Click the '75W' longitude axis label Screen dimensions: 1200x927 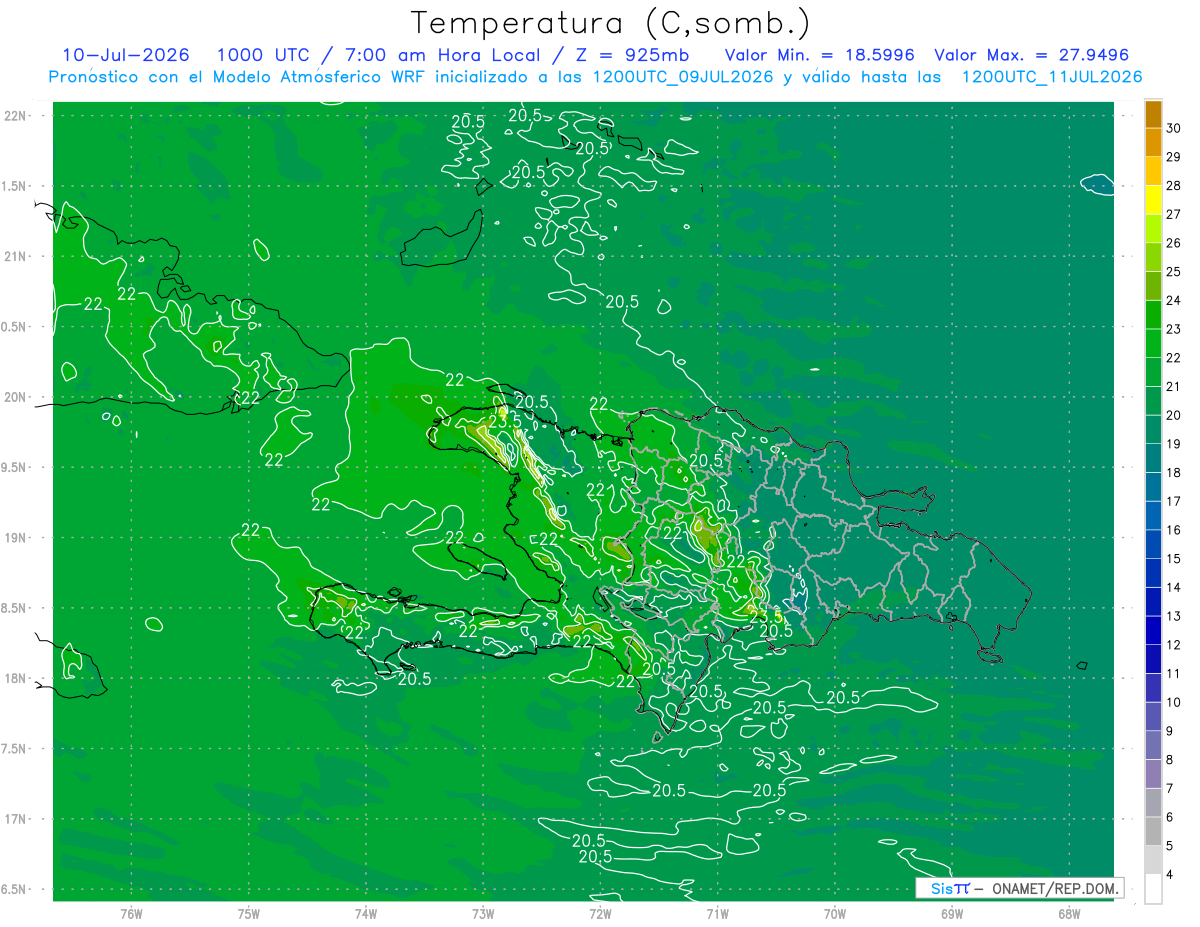pos(249,913)
